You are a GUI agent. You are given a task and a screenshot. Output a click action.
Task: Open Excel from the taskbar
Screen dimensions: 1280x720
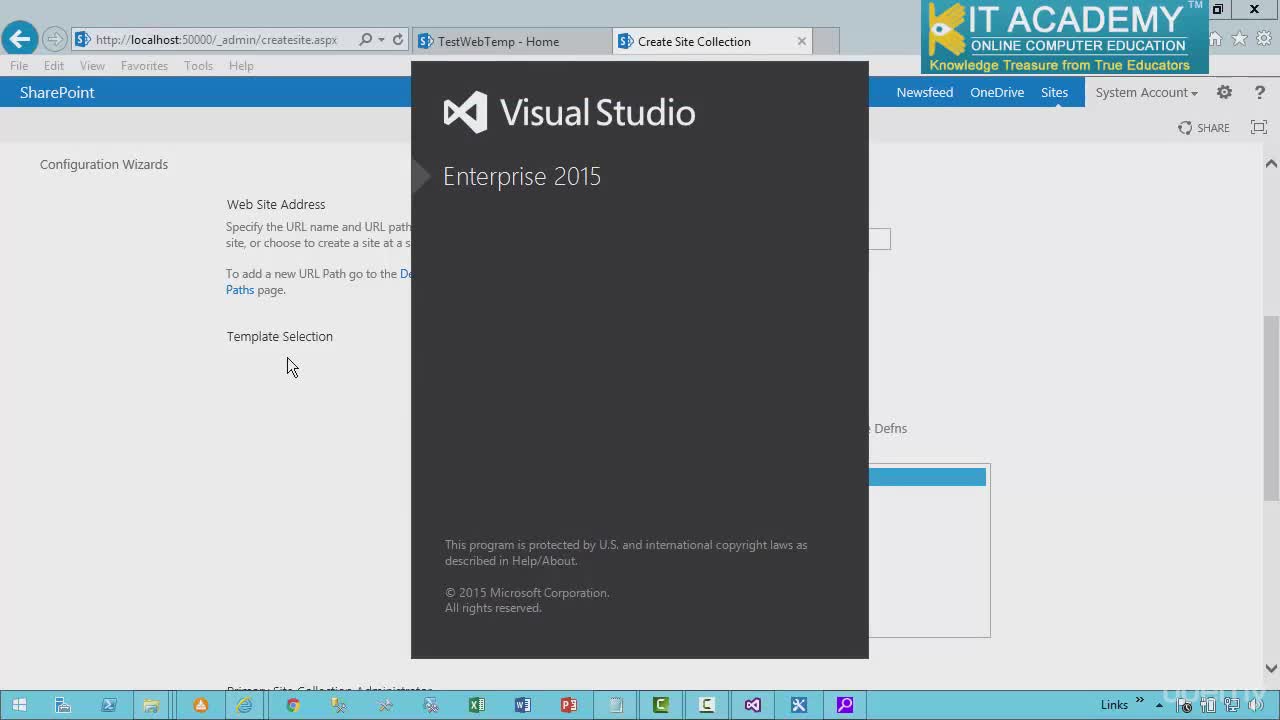point(477,705)
